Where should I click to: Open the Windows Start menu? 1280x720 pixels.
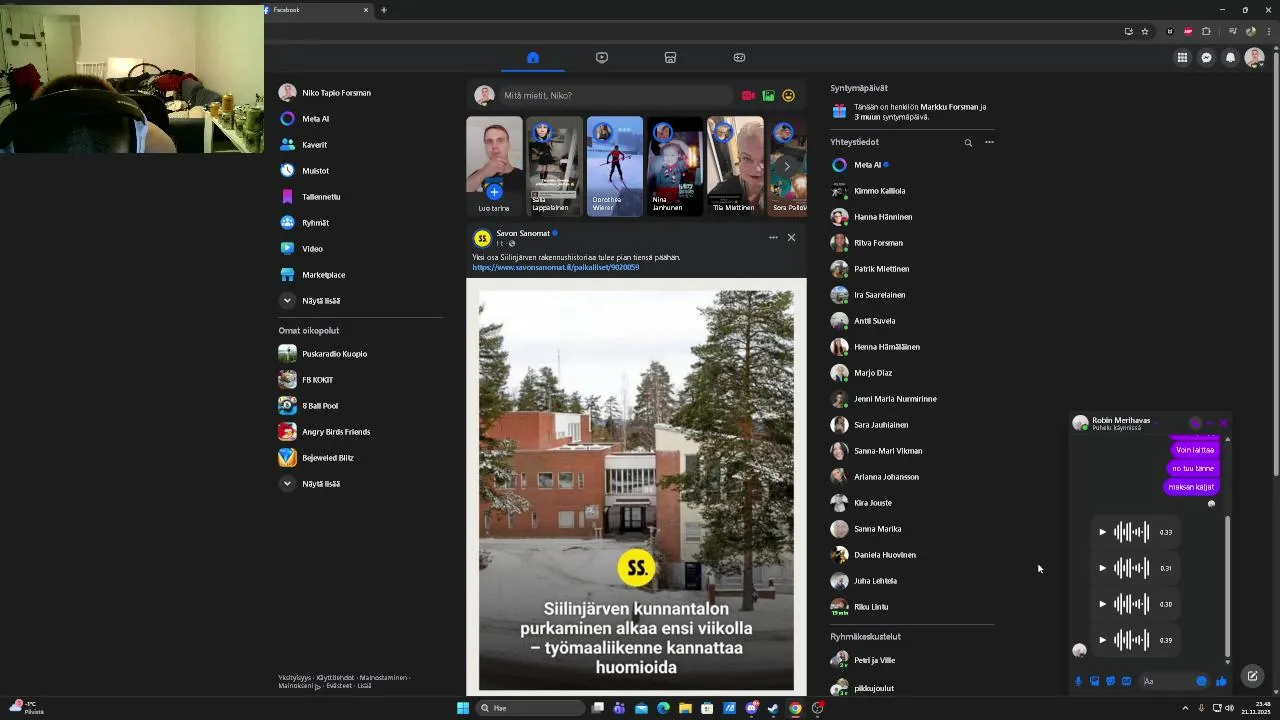click(x=463, y=708)
